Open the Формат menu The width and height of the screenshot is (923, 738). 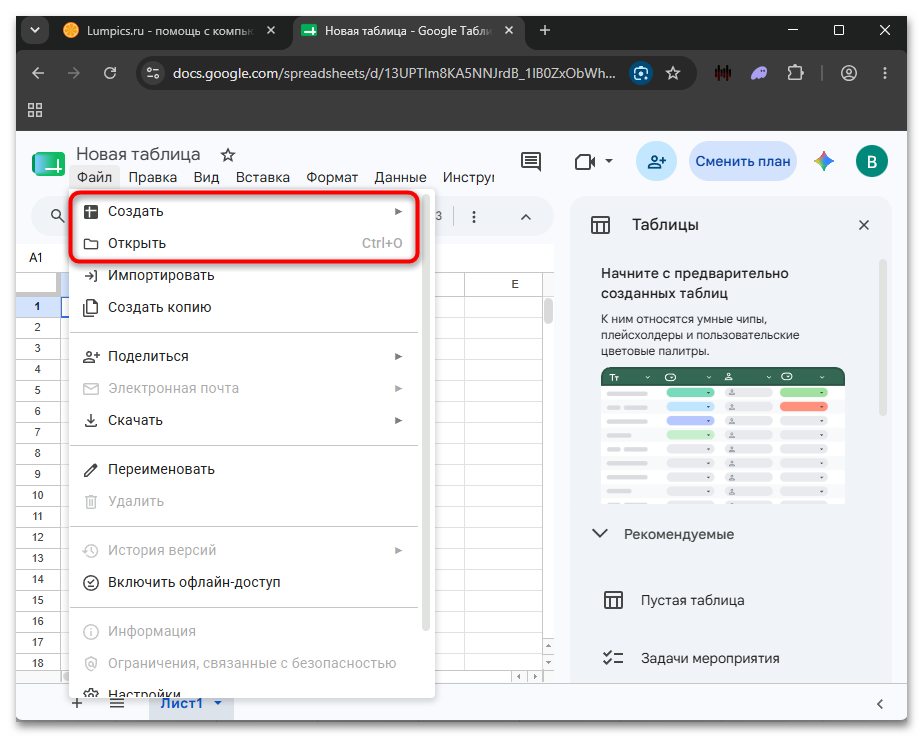click(332, 177)
